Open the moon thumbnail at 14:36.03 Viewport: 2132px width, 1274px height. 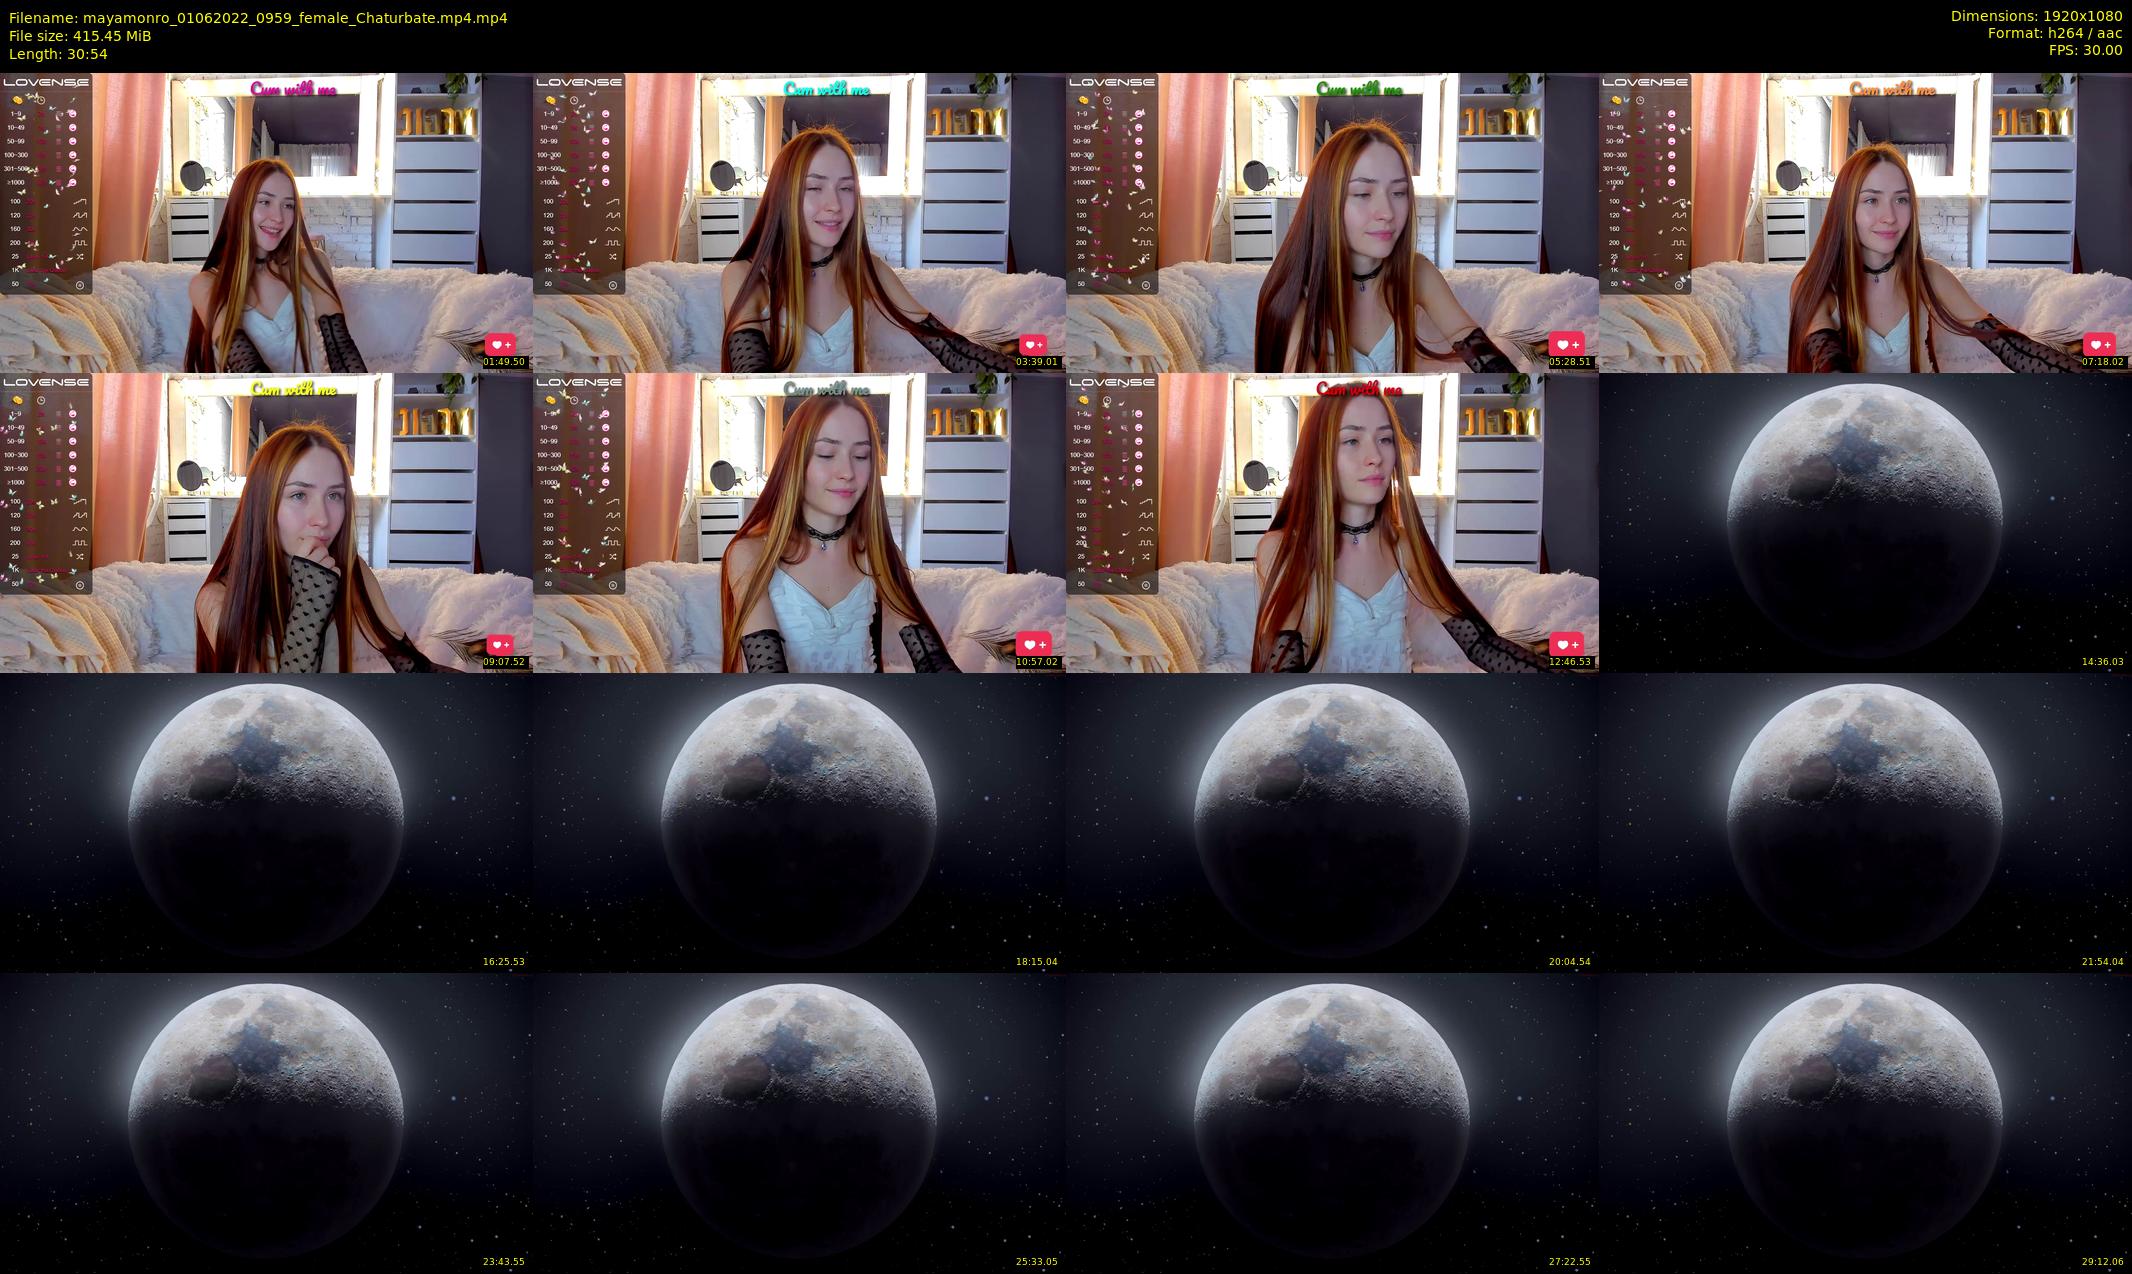tap(1865, 522)
